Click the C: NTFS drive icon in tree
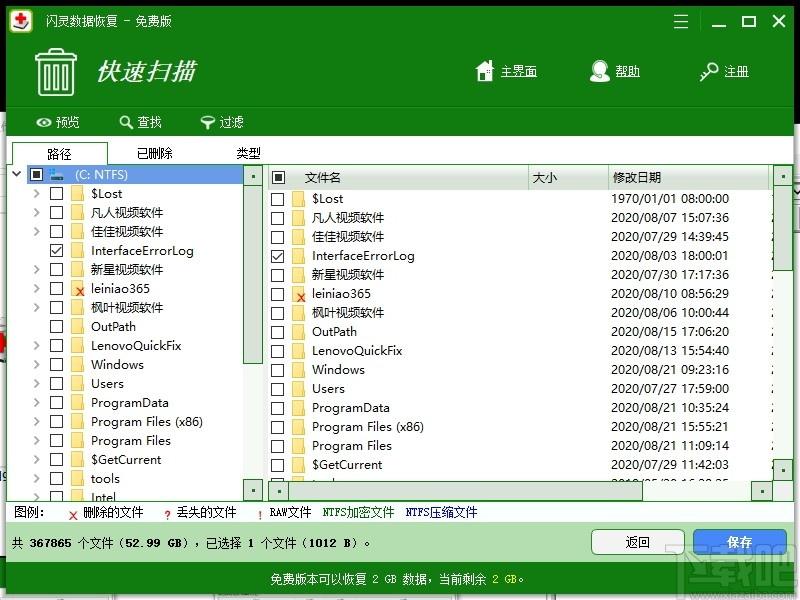800x600 pixels. click(57, 175)
